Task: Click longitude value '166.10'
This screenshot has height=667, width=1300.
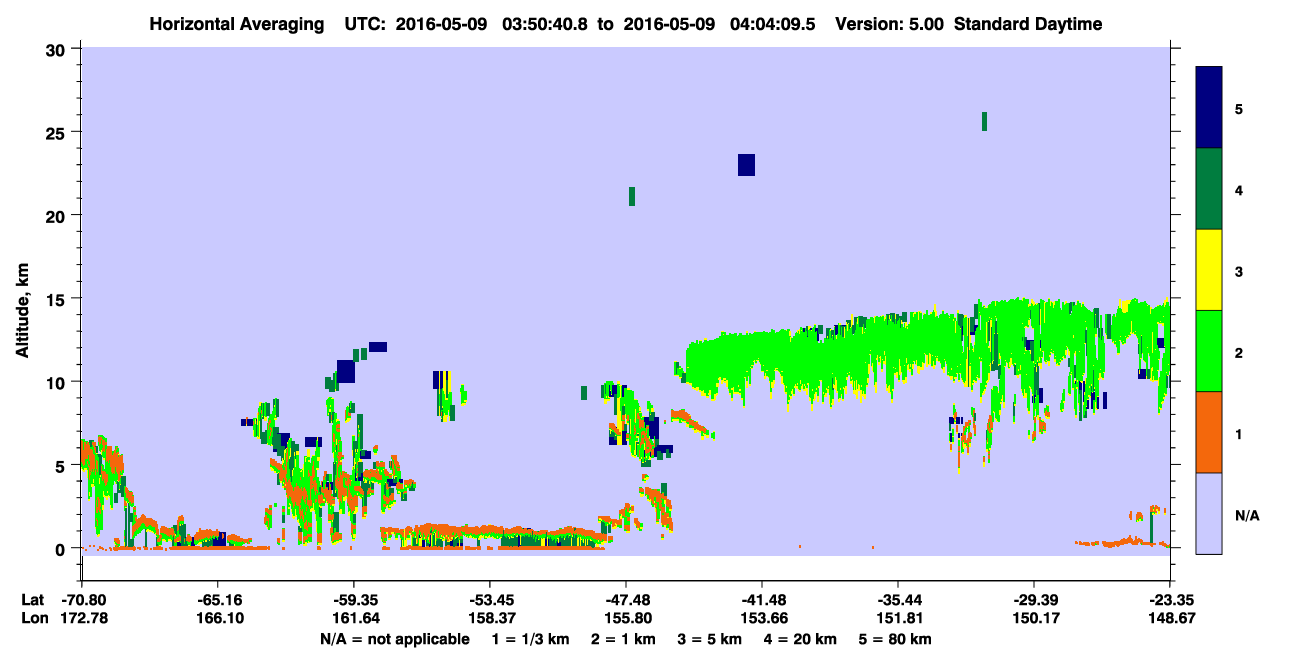Action: click(218, 618)
